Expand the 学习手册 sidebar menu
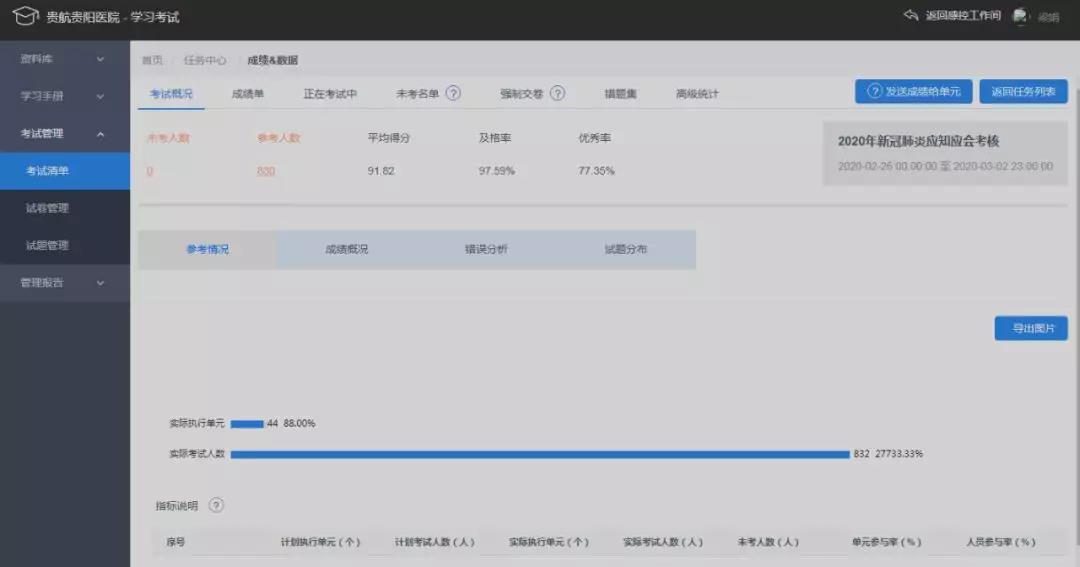The height and width of the screenshot is (567, 1080). 64,96
